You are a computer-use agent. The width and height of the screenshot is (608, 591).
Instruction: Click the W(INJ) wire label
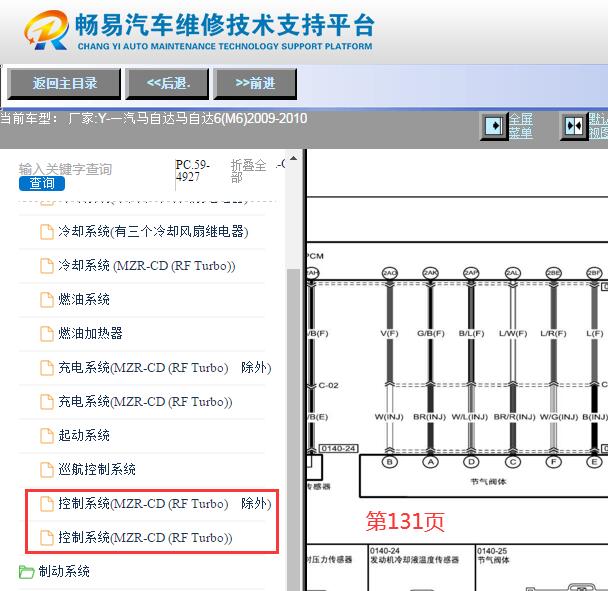coord(389,417)
